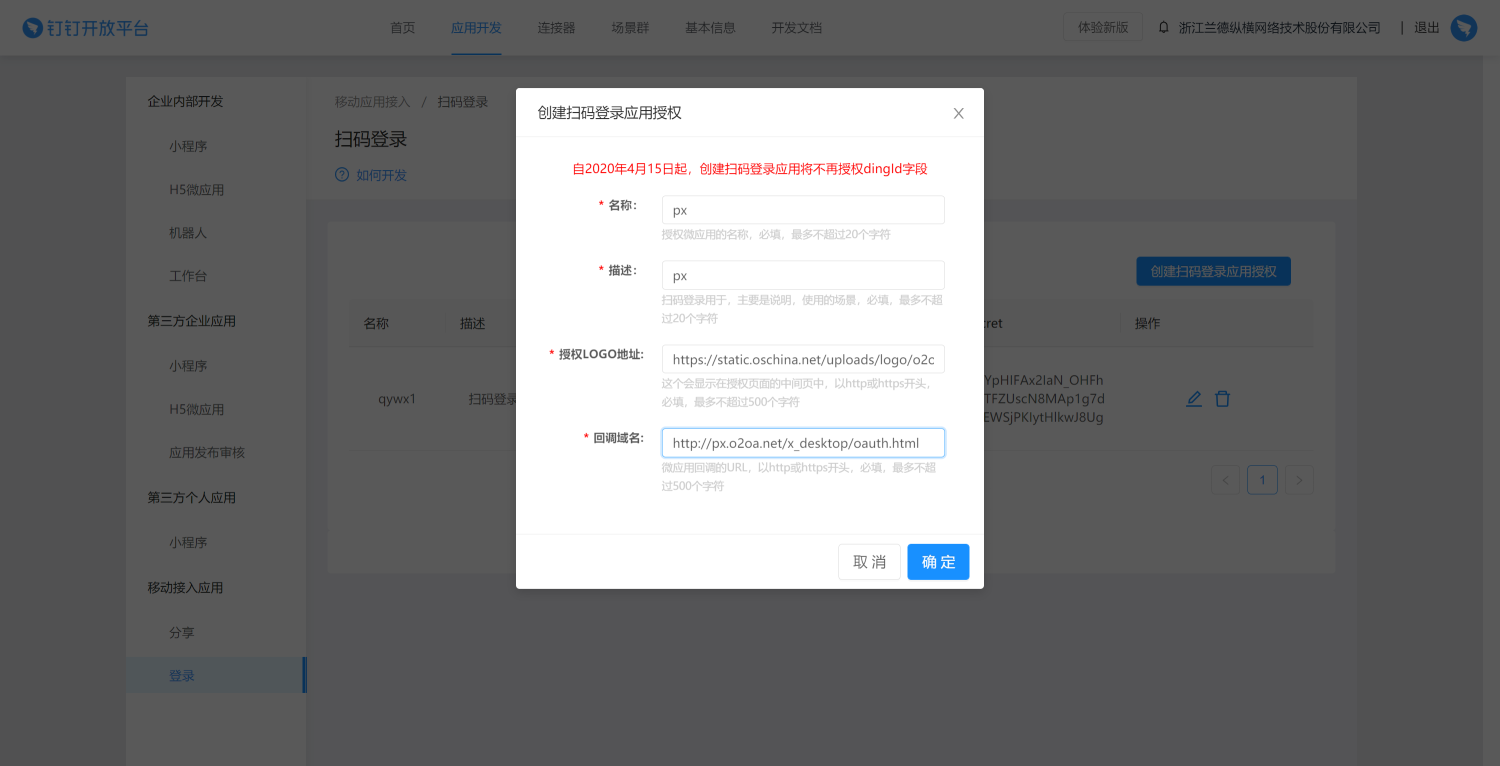The width and height of the screenshot is (1500, 766).
Task: Click 第三方企业应用 sidebar group header
Action: coord(192,321)
